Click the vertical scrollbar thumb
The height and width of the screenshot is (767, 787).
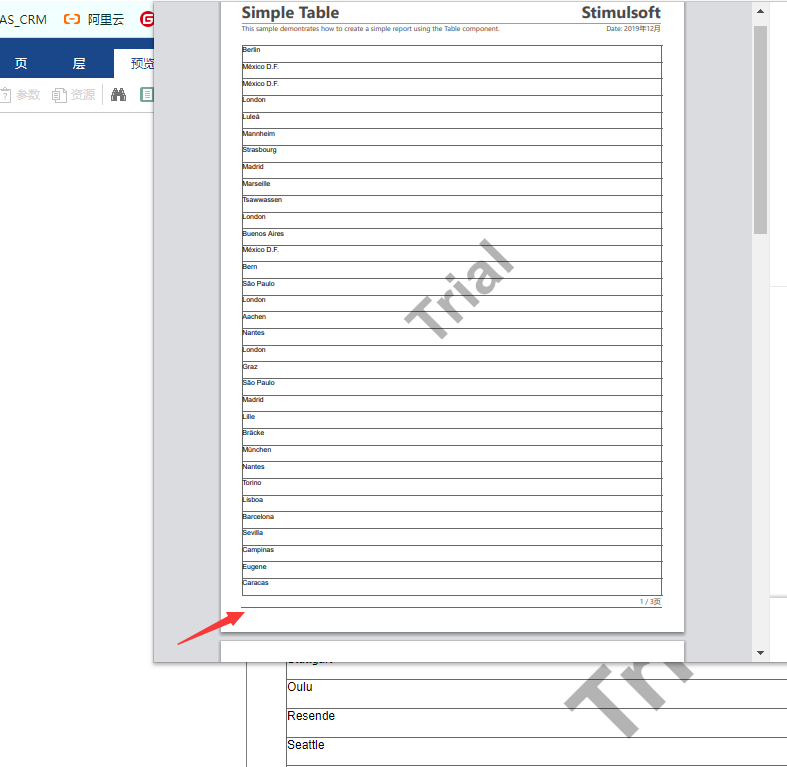click(760, 130)
